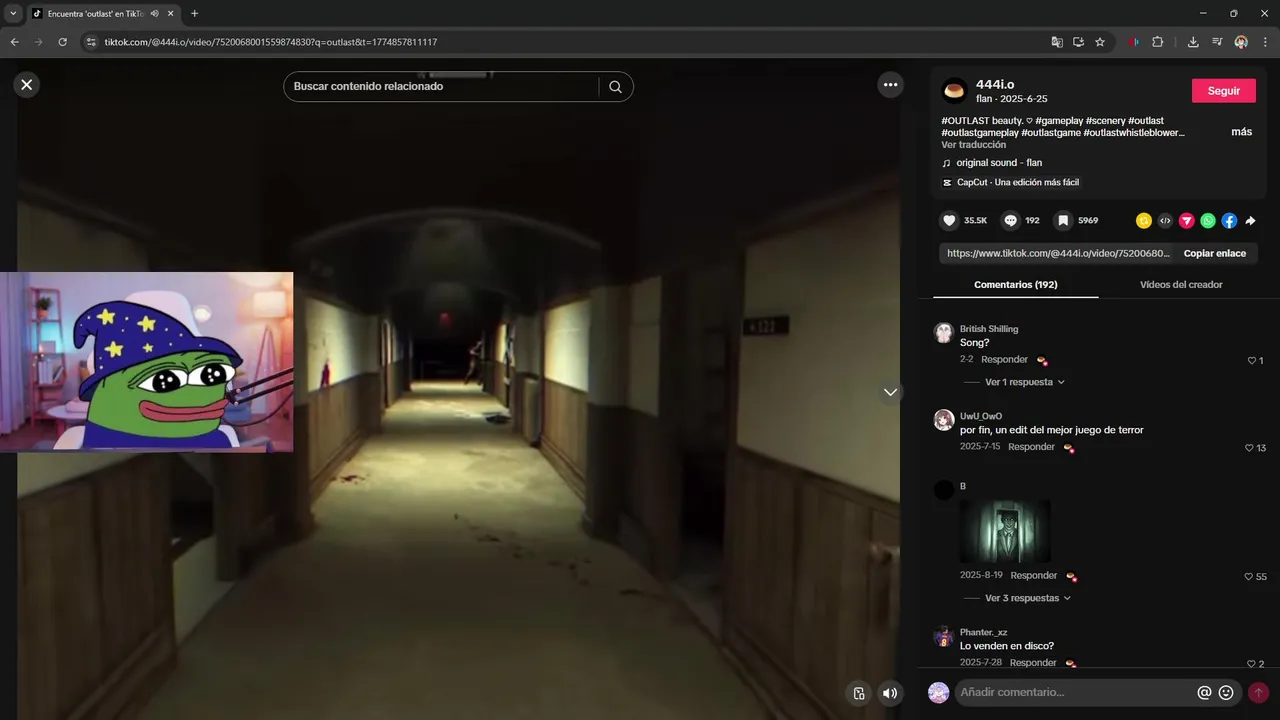Bookmark this page with star icon
This screenshot has width=1280, height=720.
pos(1100,42)
